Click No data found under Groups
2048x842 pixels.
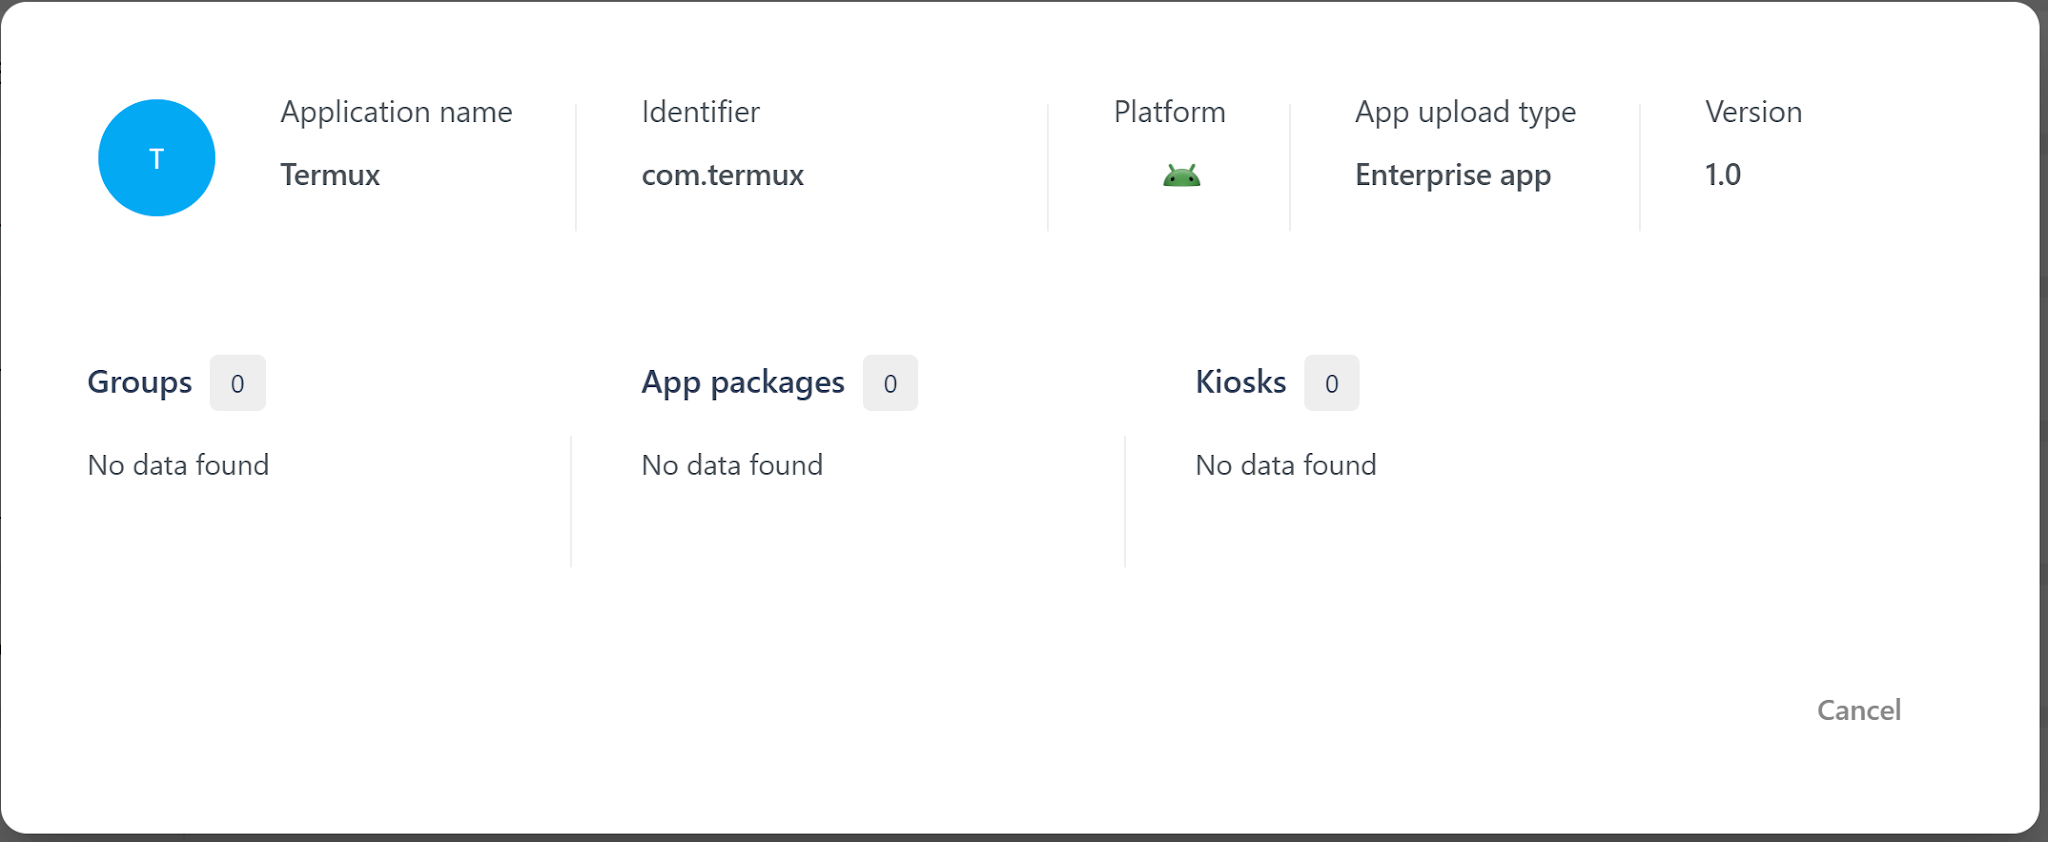[x=178, y=465]
